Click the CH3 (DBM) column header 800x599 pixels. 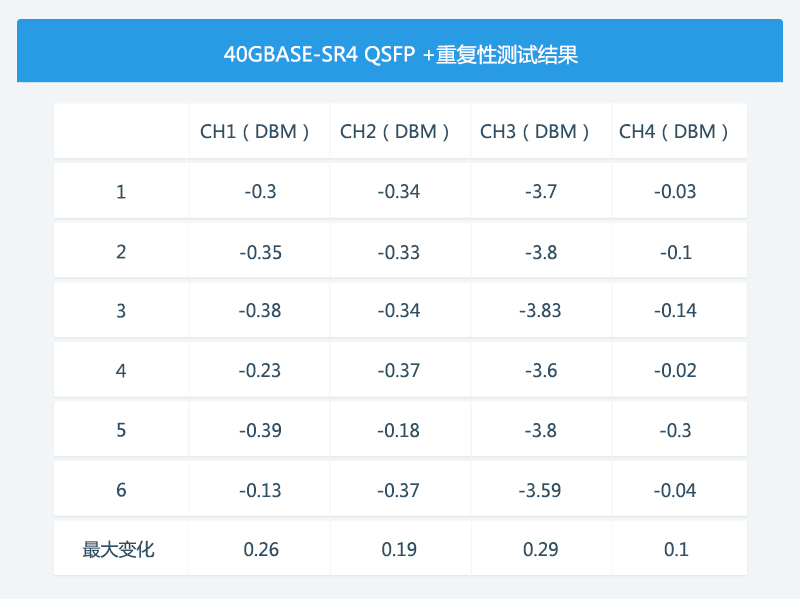[x=540, y=131]
